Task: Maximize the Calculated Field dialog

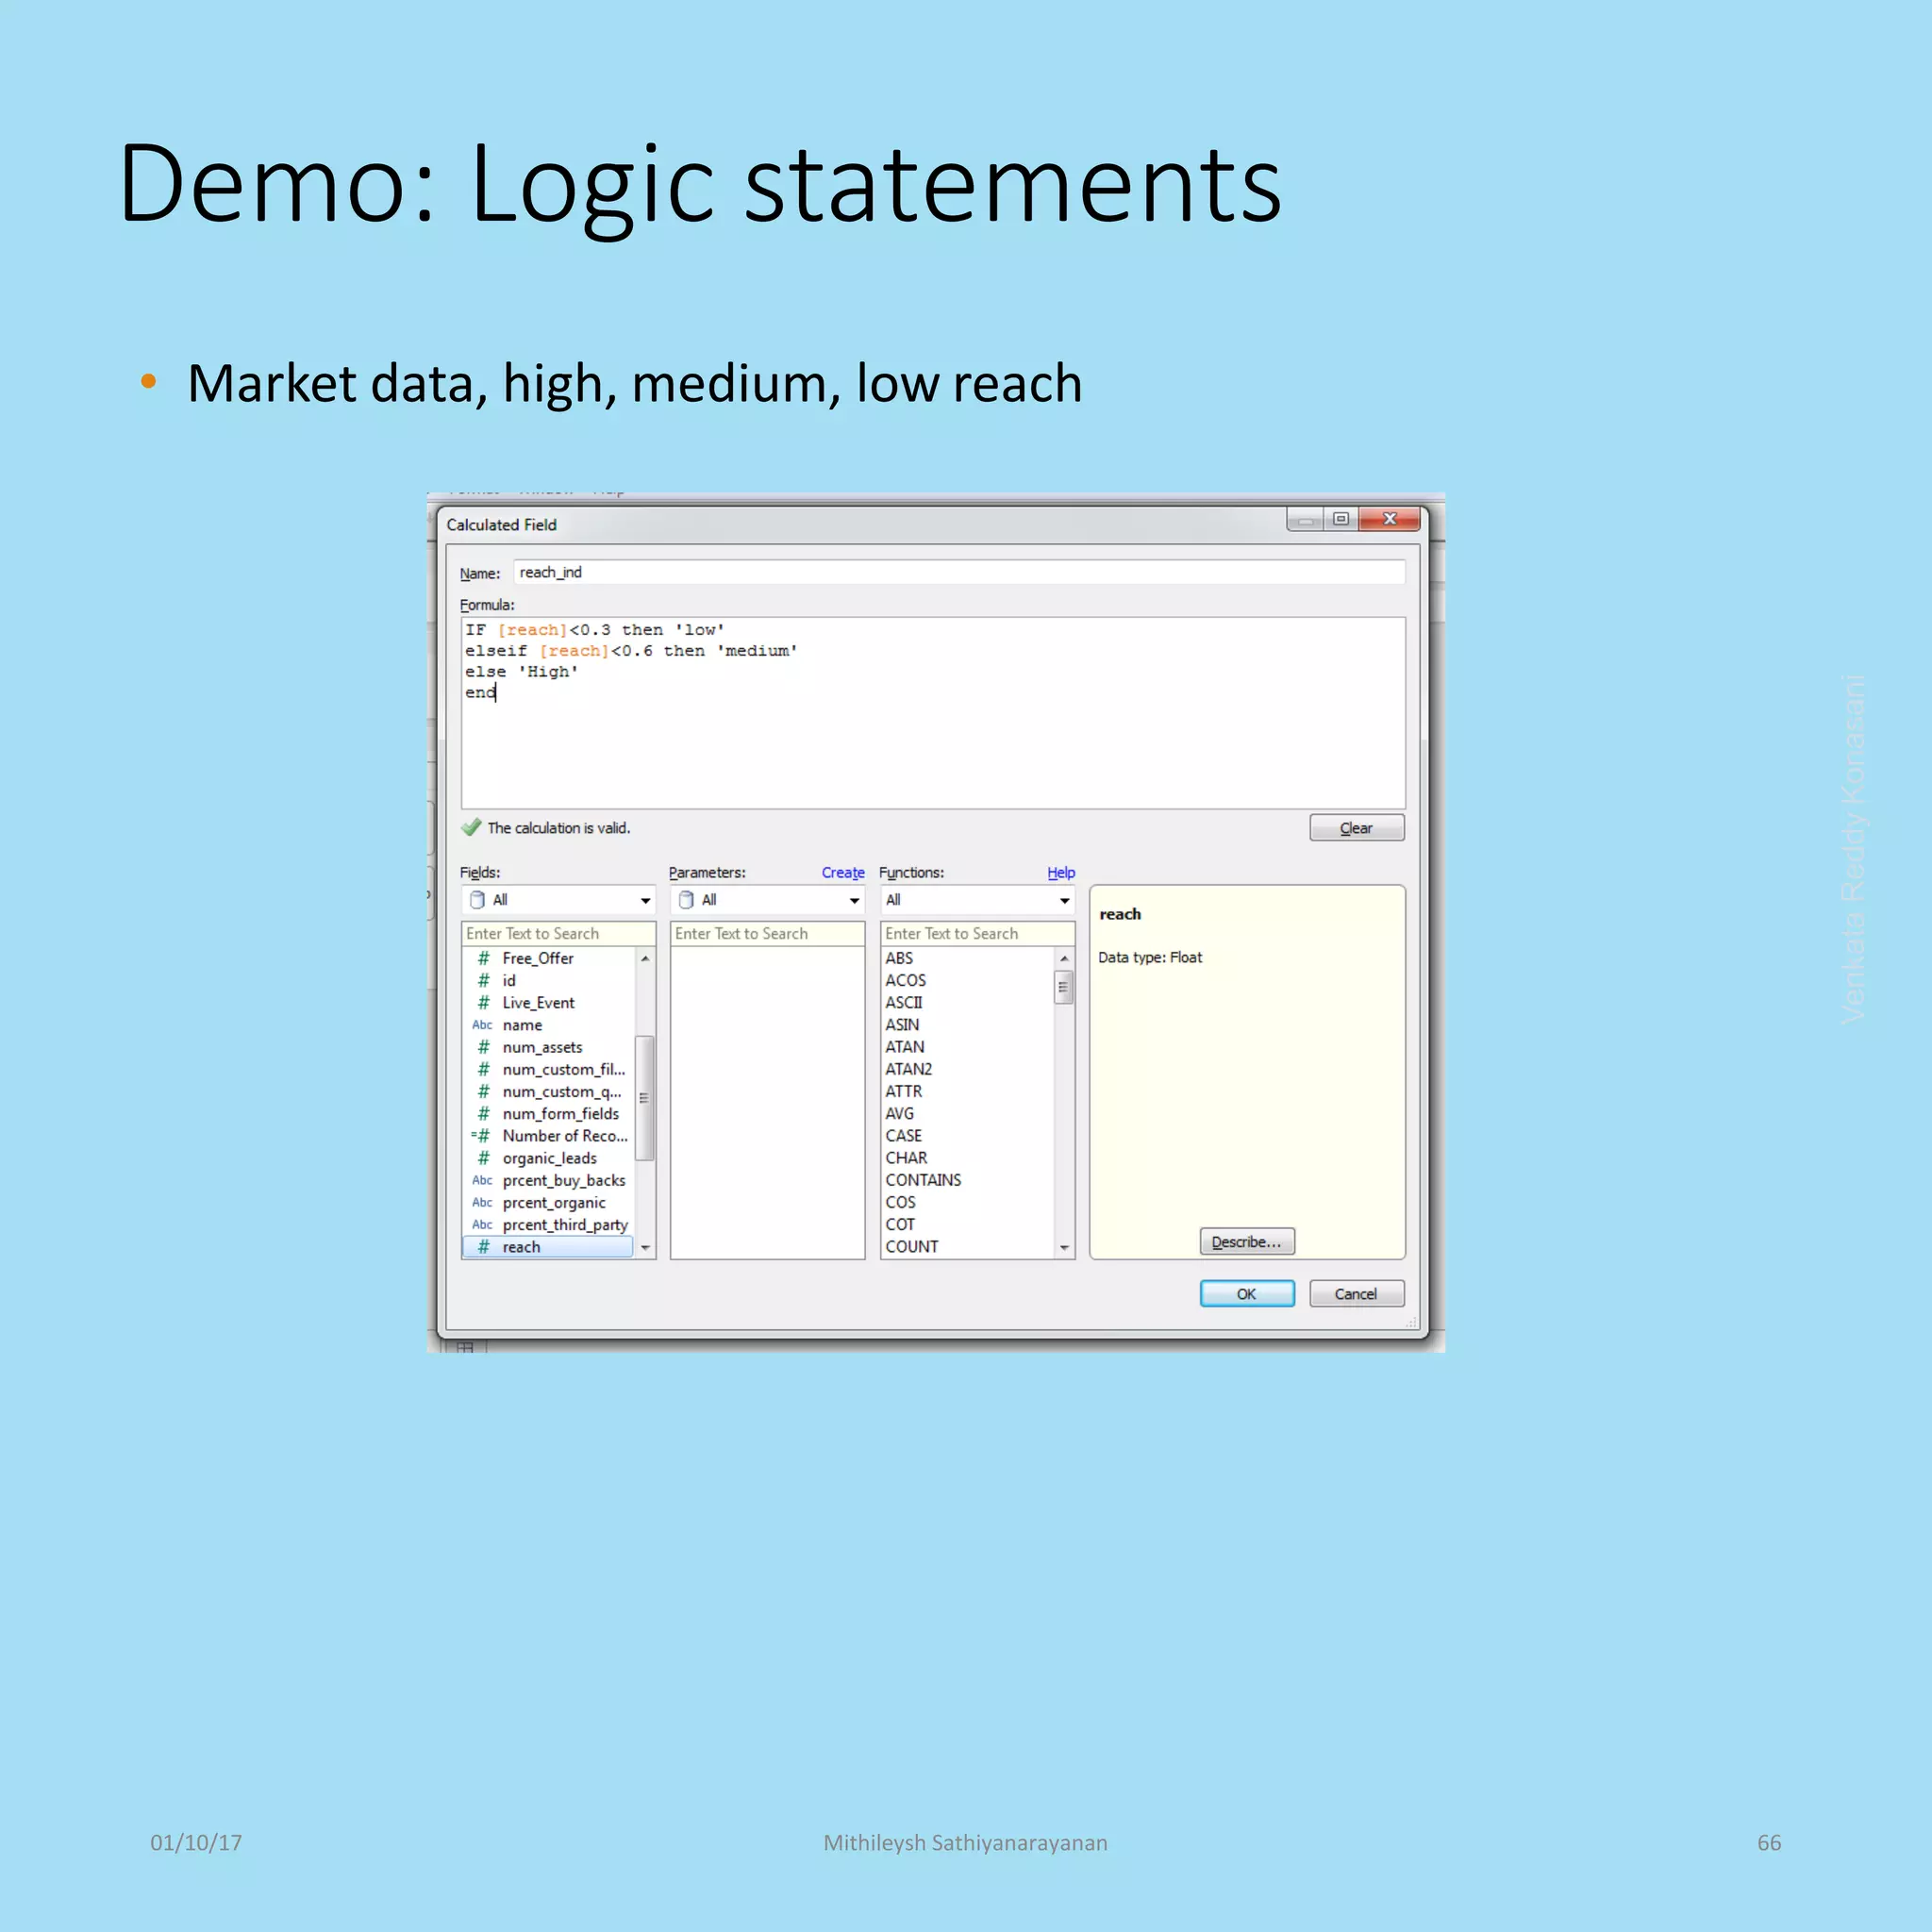Action: pos(1341,518)
